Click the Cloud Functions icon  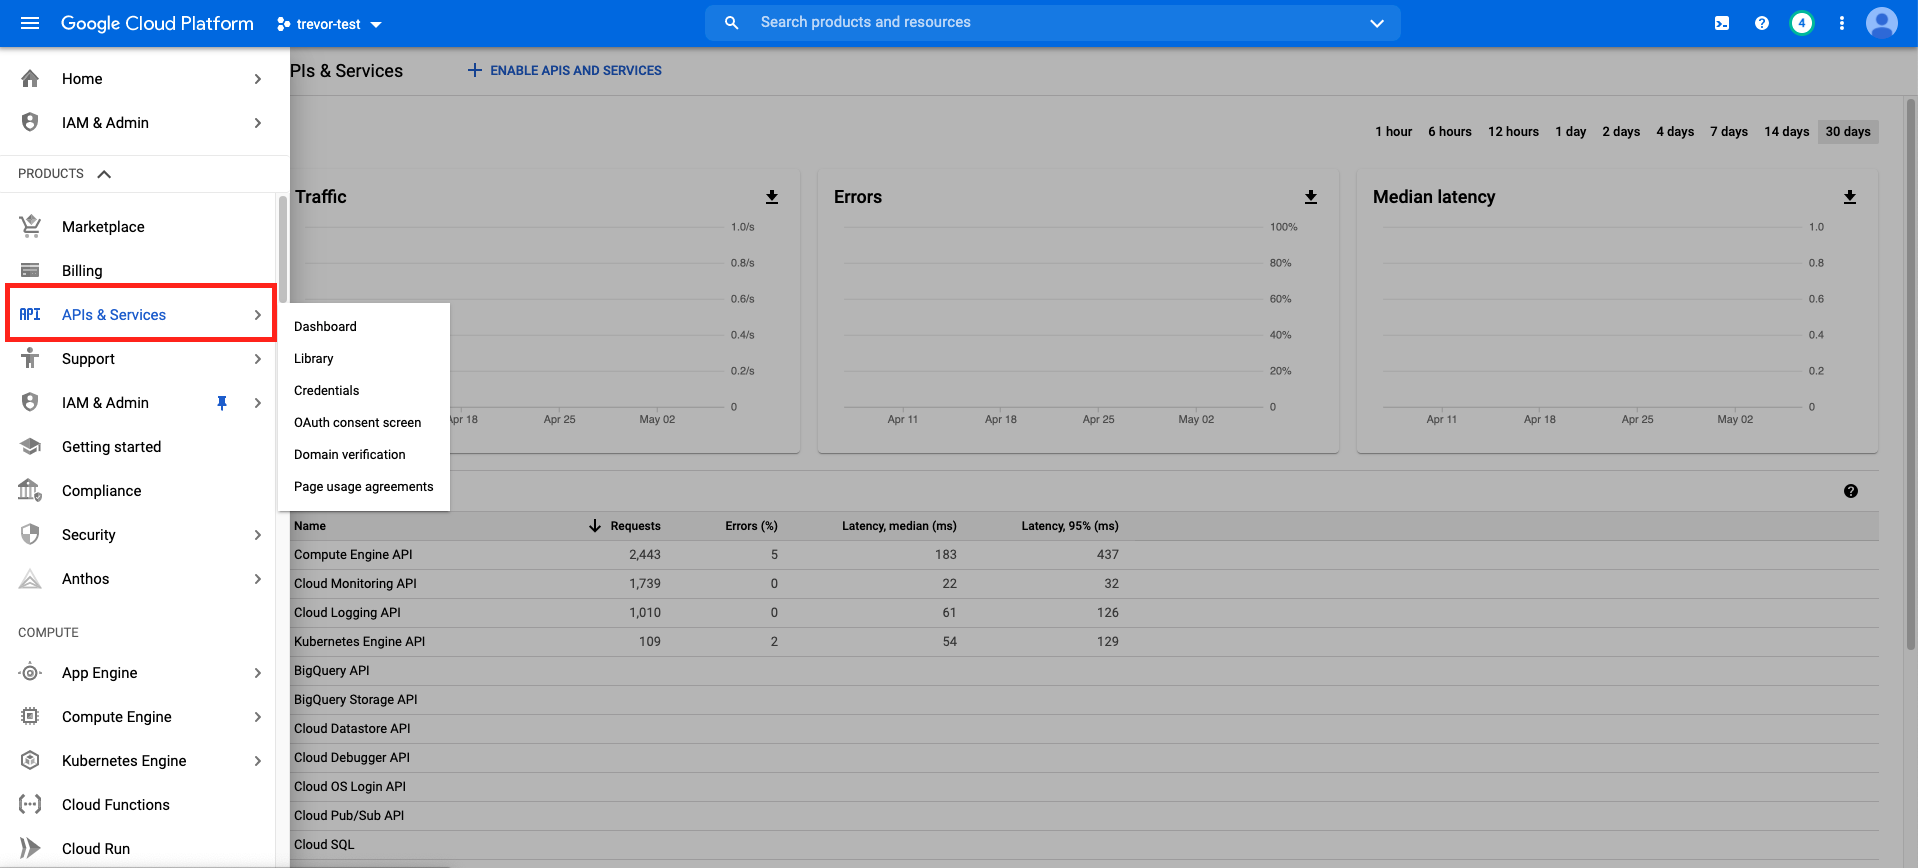click(30, 804)
